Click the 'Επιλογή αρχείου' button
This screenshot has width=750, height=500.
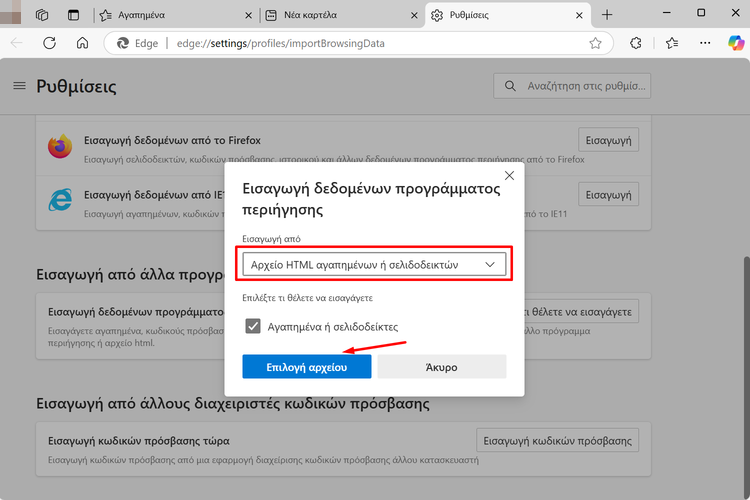coord(307,367)
